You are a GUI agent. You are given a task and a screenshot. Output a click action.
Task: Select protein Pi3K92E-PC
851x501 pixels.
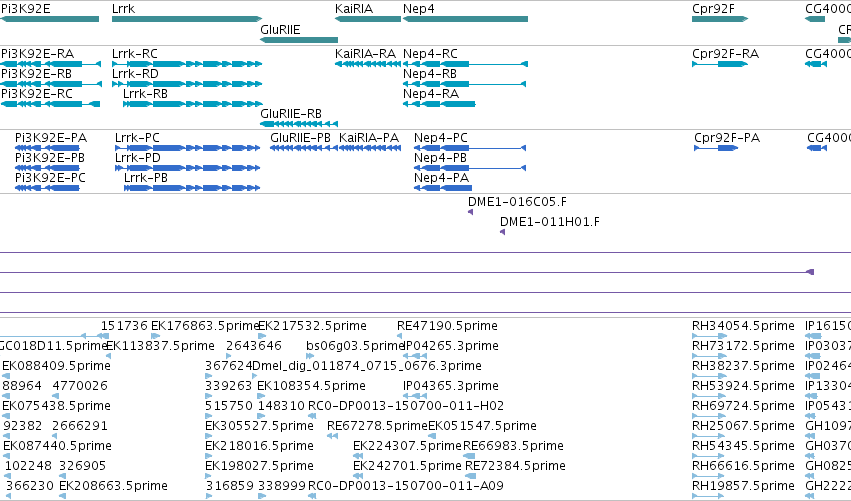[47, 188]
